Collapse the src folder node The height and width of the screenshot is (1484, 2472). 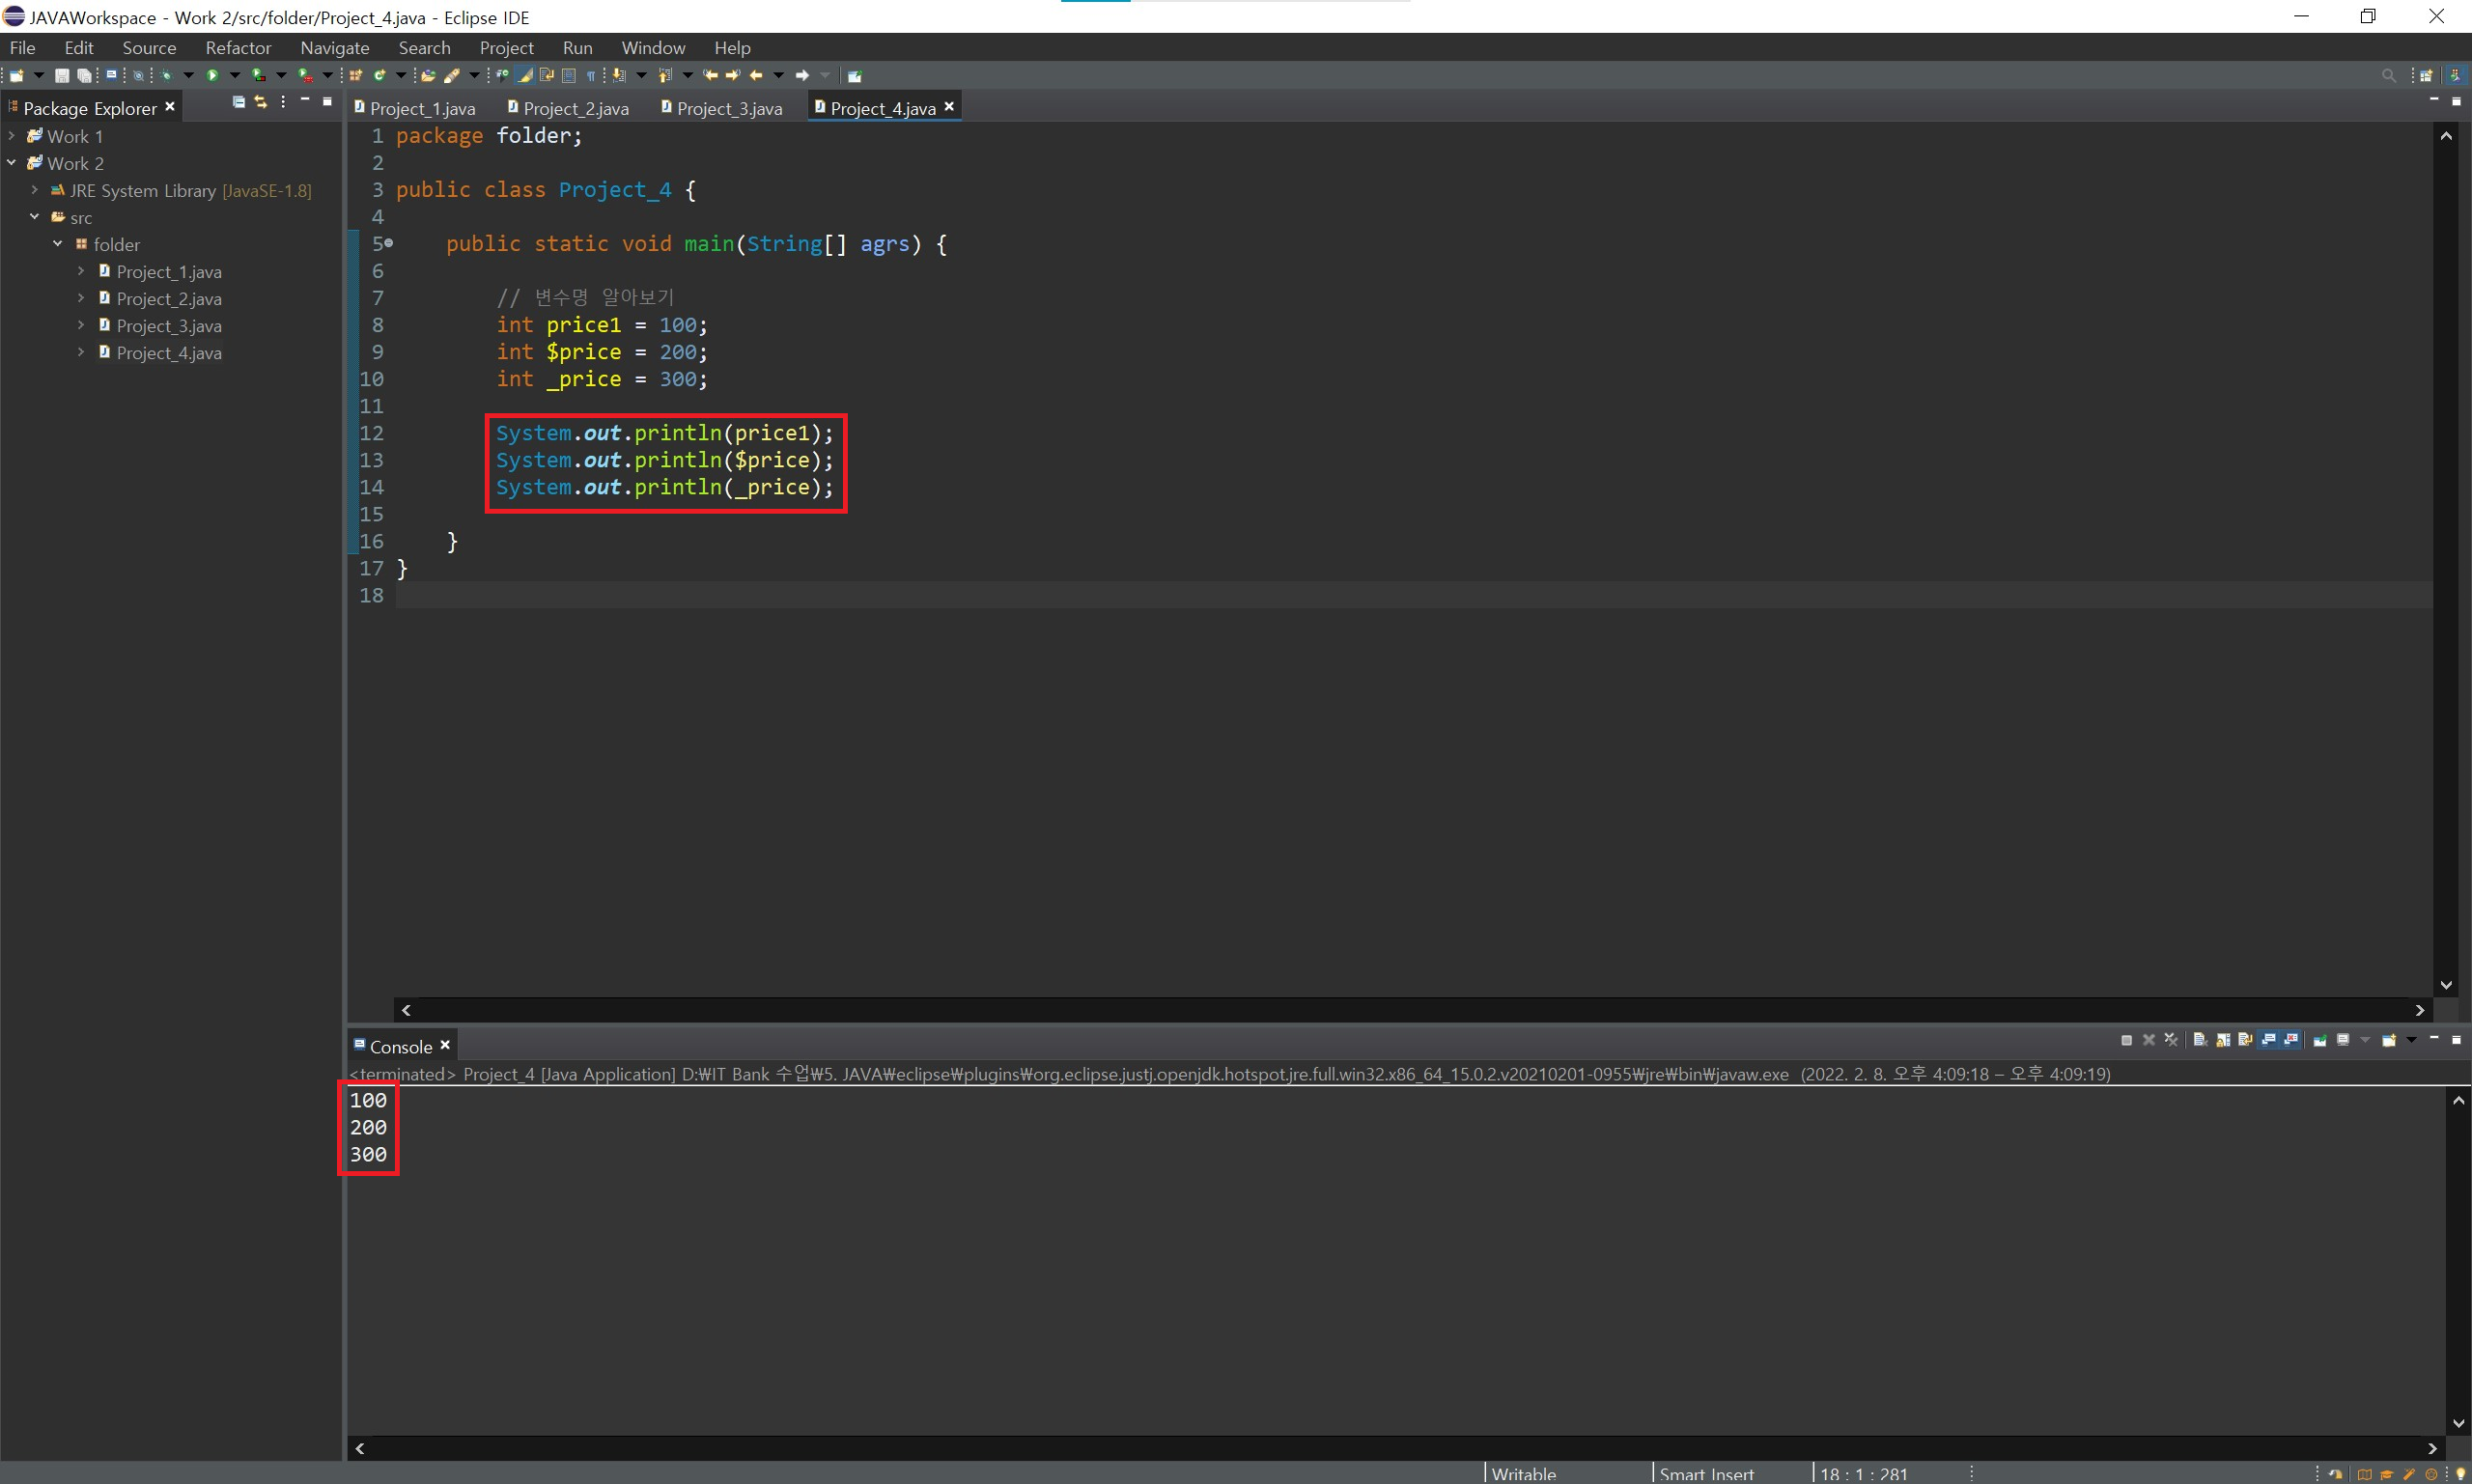pyautogui.click(x=35, y=217)
